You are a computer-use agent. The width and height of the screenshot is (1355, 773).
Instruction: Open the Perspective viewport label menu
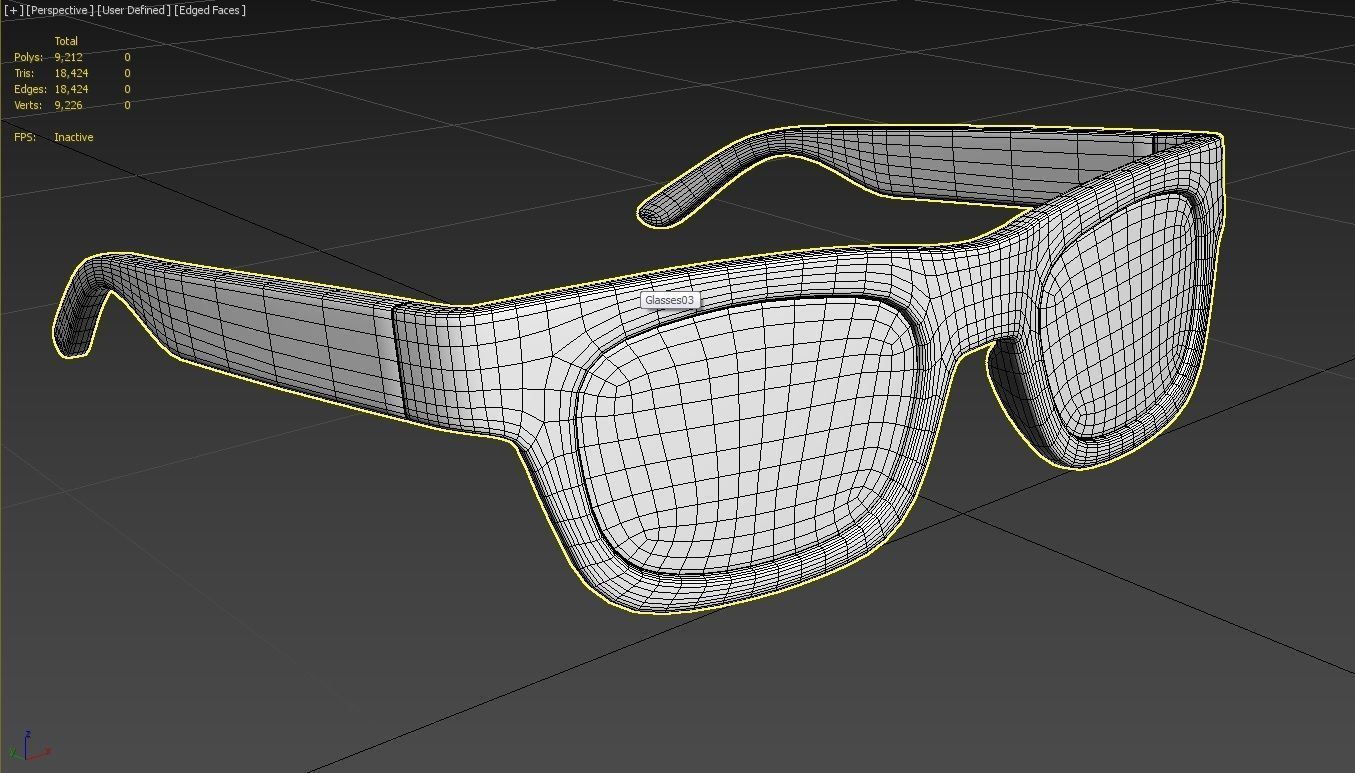pos(60,10)
